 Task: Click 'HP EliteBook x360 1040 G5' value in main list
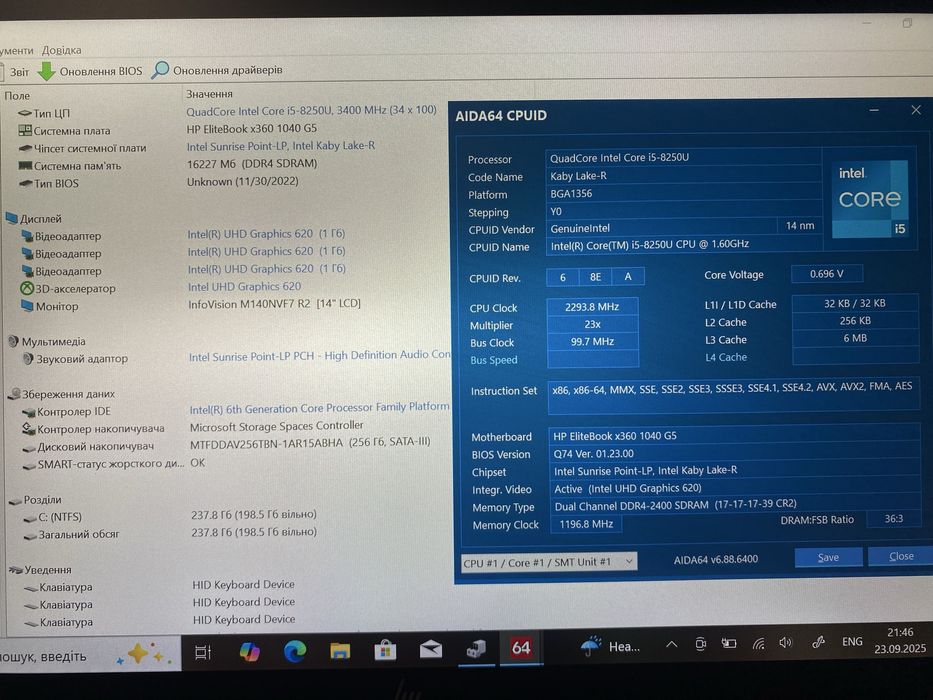[252, 129]
